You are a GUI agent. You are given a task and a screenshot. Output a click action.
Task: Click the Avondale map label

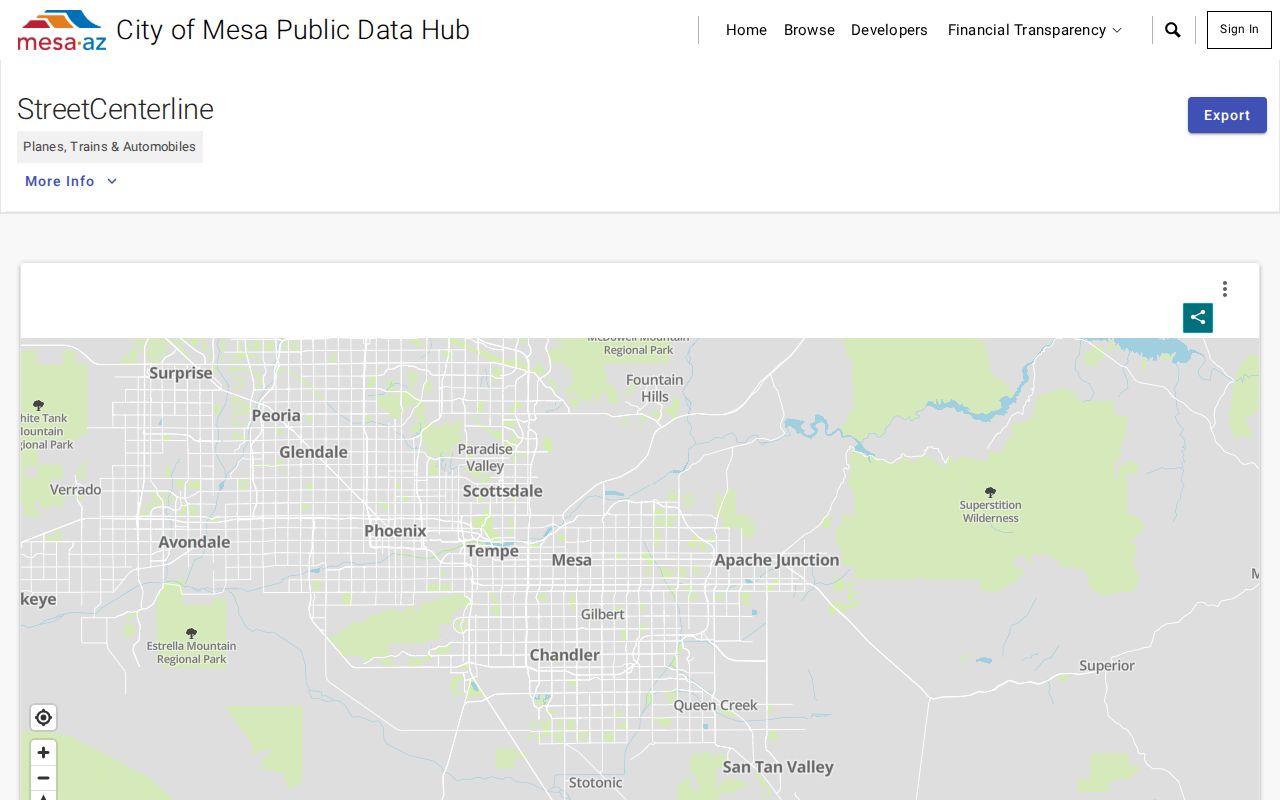coord(194,542)
